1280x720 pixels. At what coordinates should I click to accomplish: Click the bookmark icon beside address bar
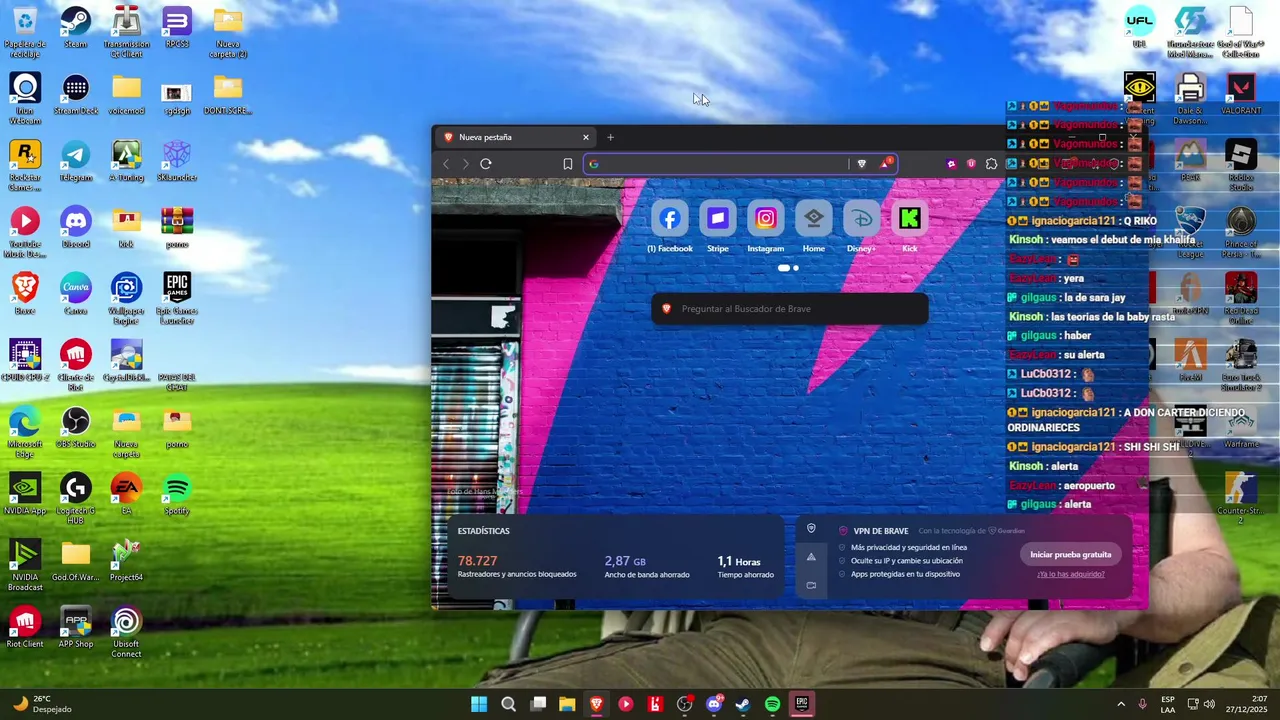567,164
